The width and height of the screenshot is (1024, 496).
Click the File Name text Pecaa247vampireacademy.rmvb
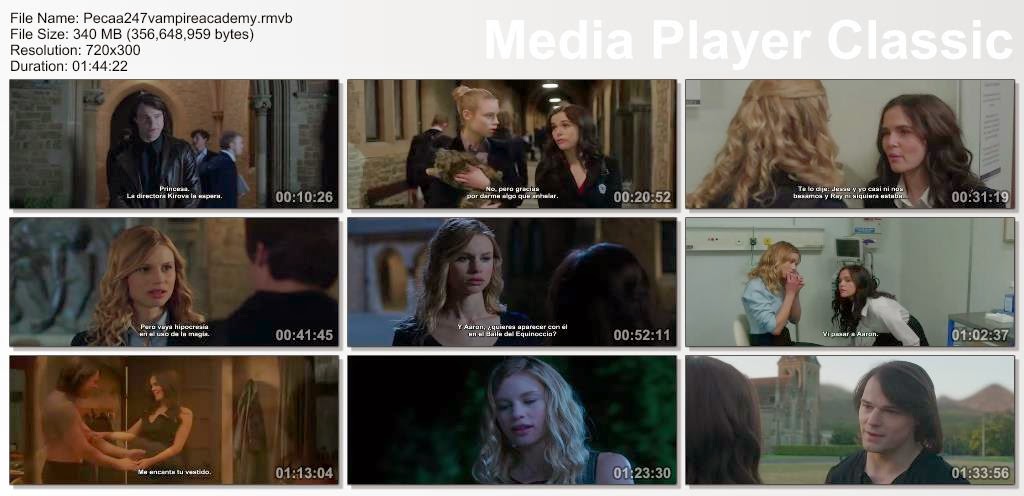(188, 18)
